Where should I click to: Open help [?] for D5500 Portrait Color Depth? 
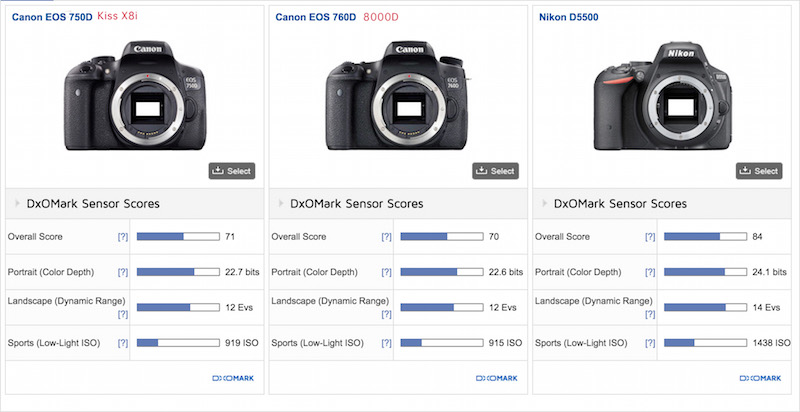(650, 272)
